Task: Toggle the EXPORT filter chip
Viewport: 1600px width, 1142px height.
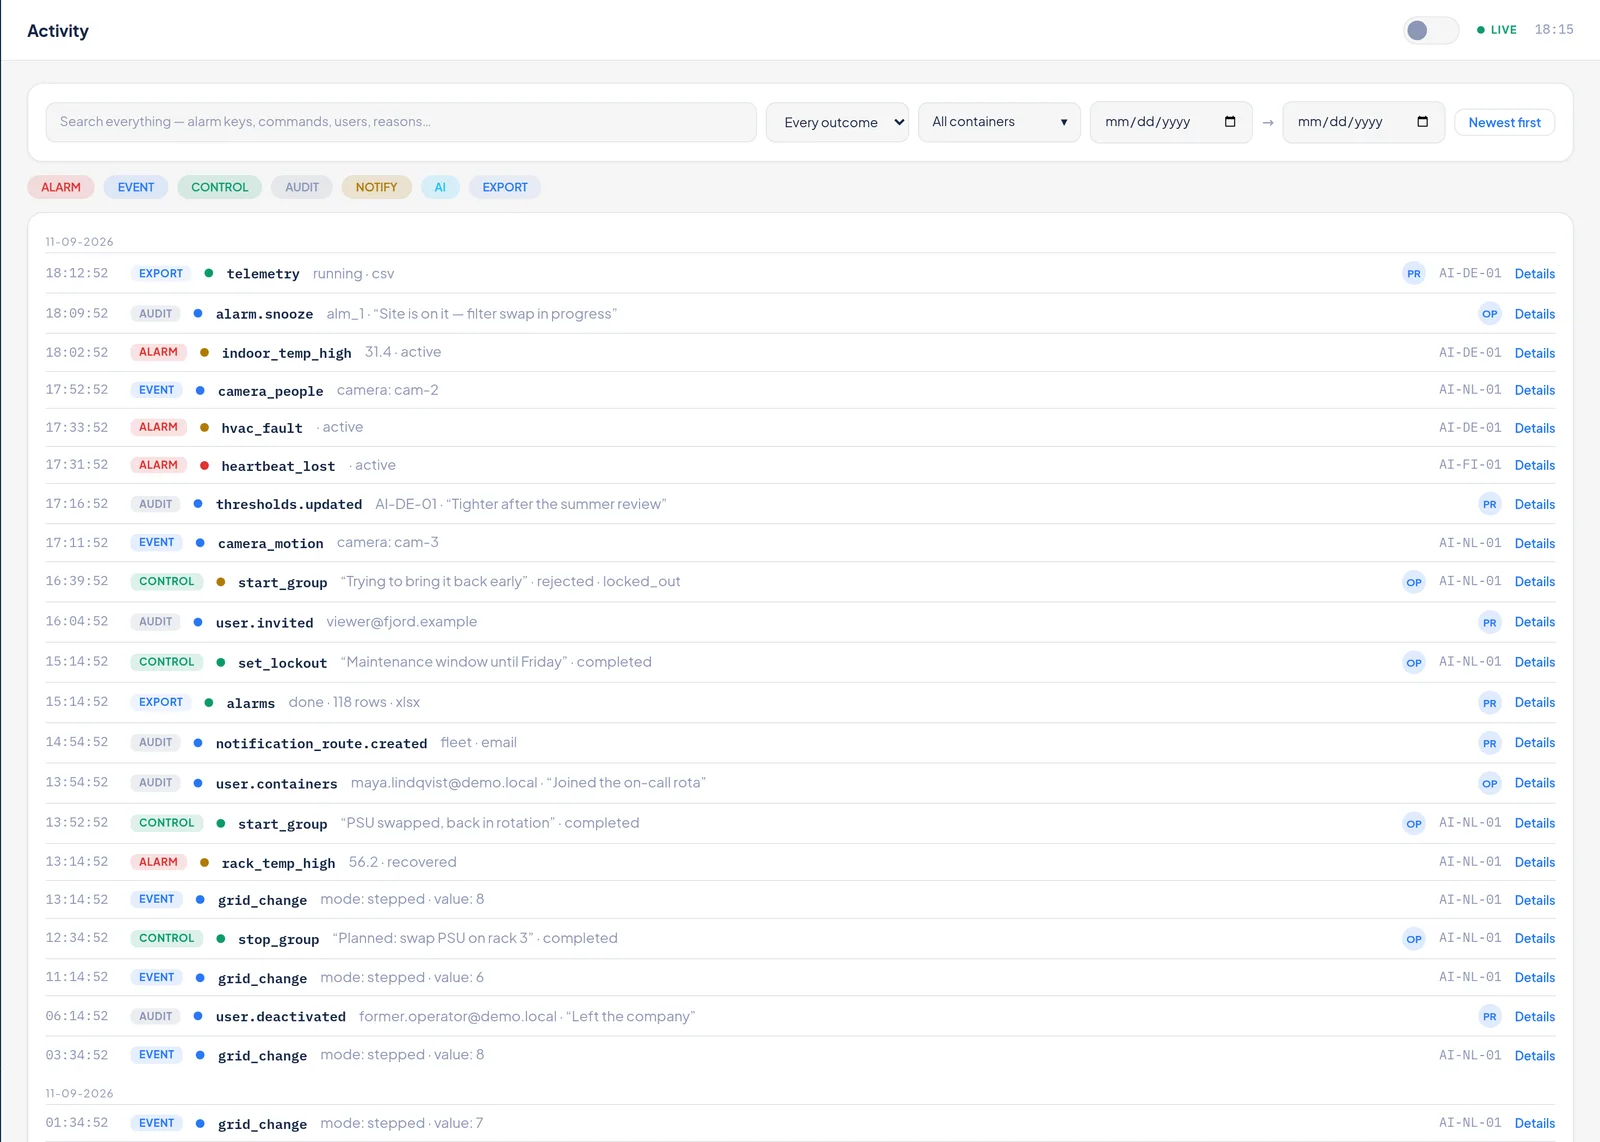Action: tap(505, 187)
